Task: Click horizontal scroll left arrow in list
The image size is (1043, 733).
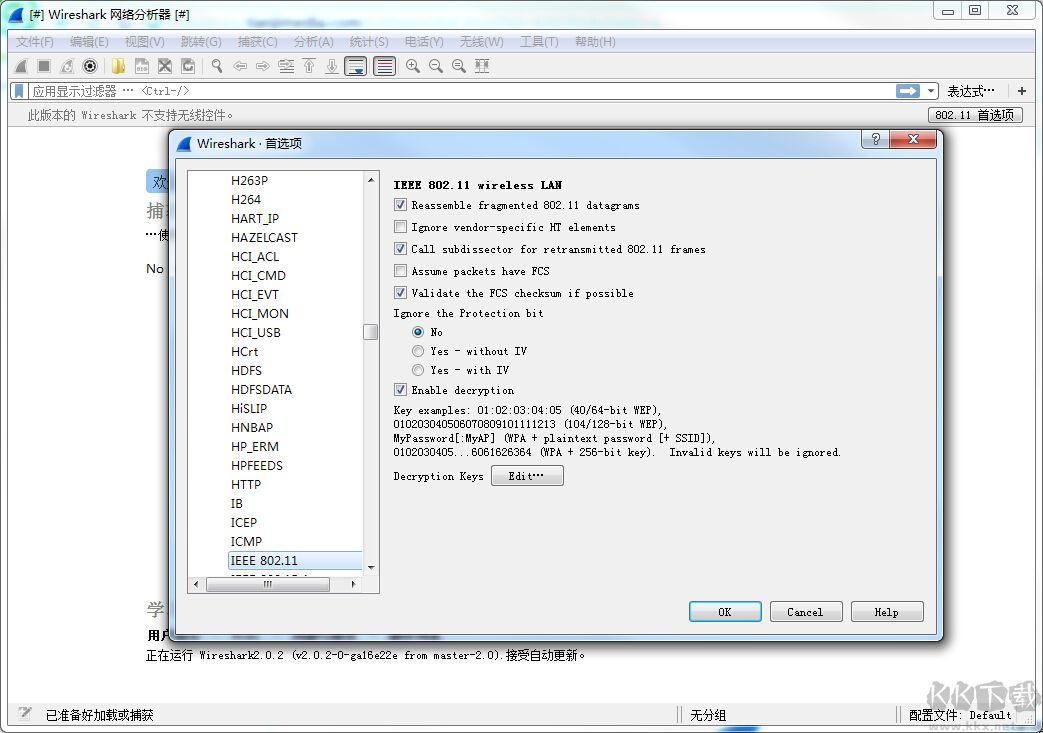Action: point(196,584)
